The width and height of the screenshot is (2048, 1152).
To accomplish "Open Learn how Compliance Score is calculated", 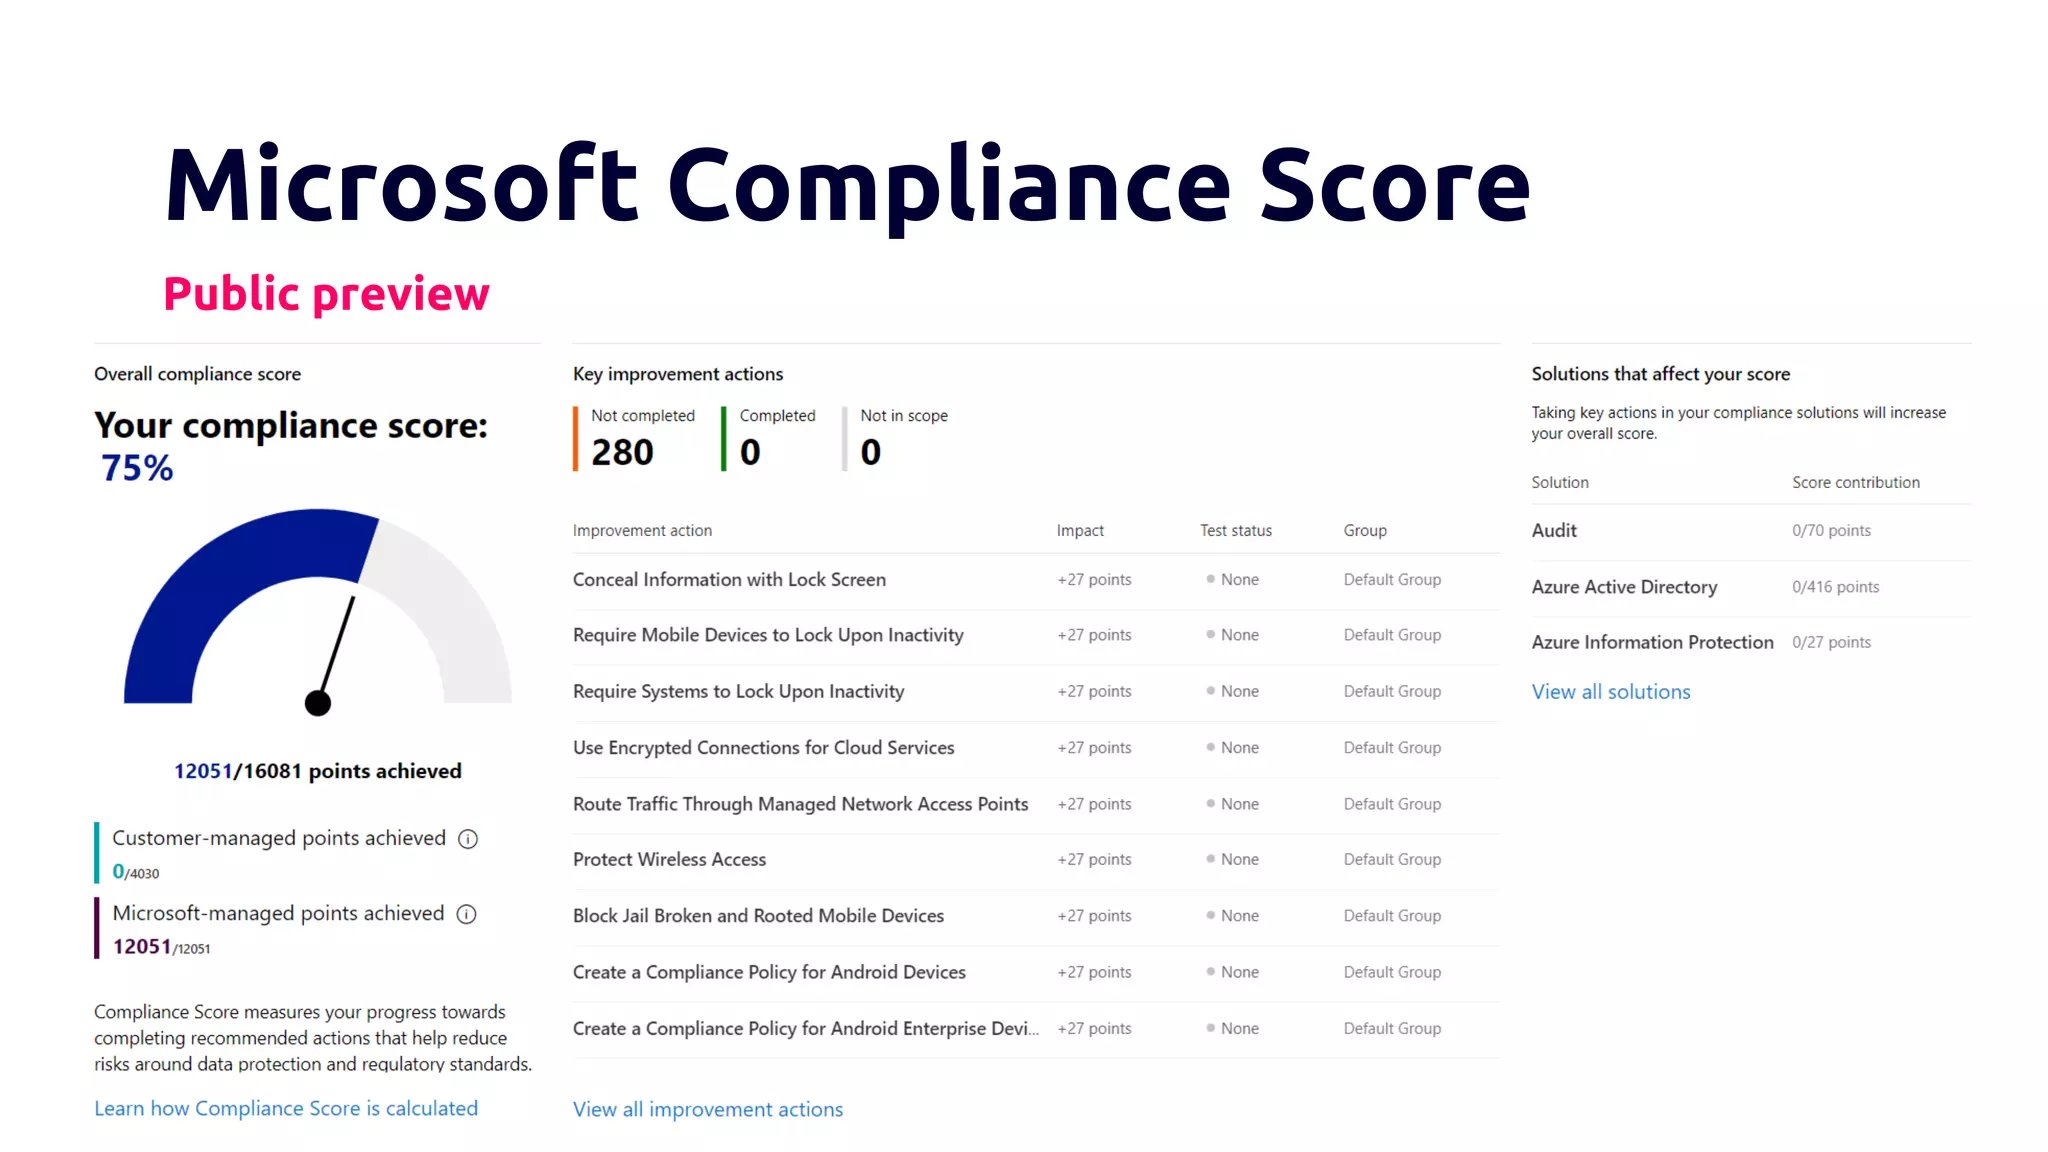I will click(286, 1108).
